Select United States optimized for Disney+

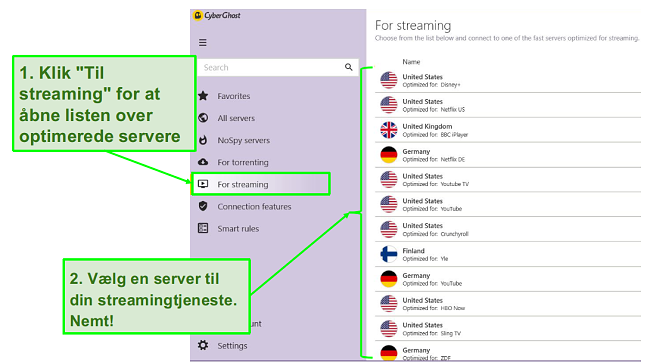click(x=508, y=80)
